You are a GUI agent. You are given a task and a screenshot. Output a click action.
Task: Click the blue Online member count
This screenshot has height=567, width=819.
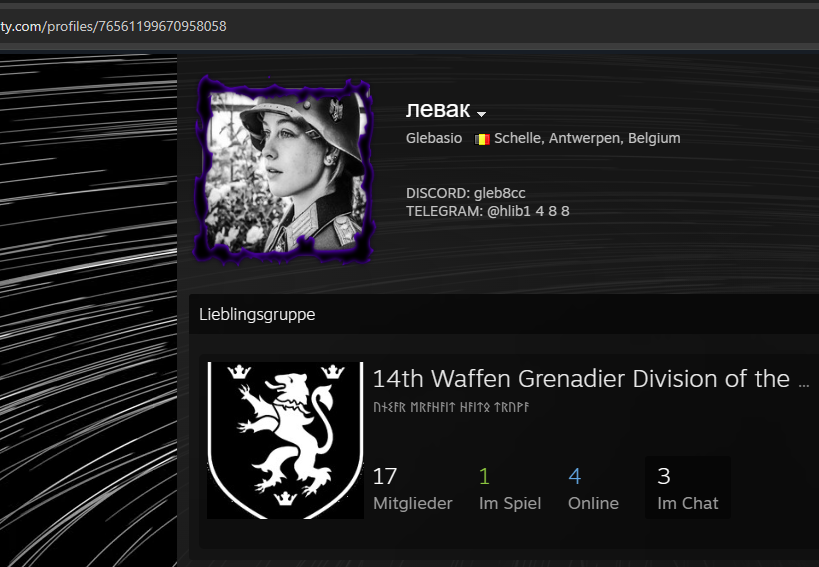click(574, 476)
